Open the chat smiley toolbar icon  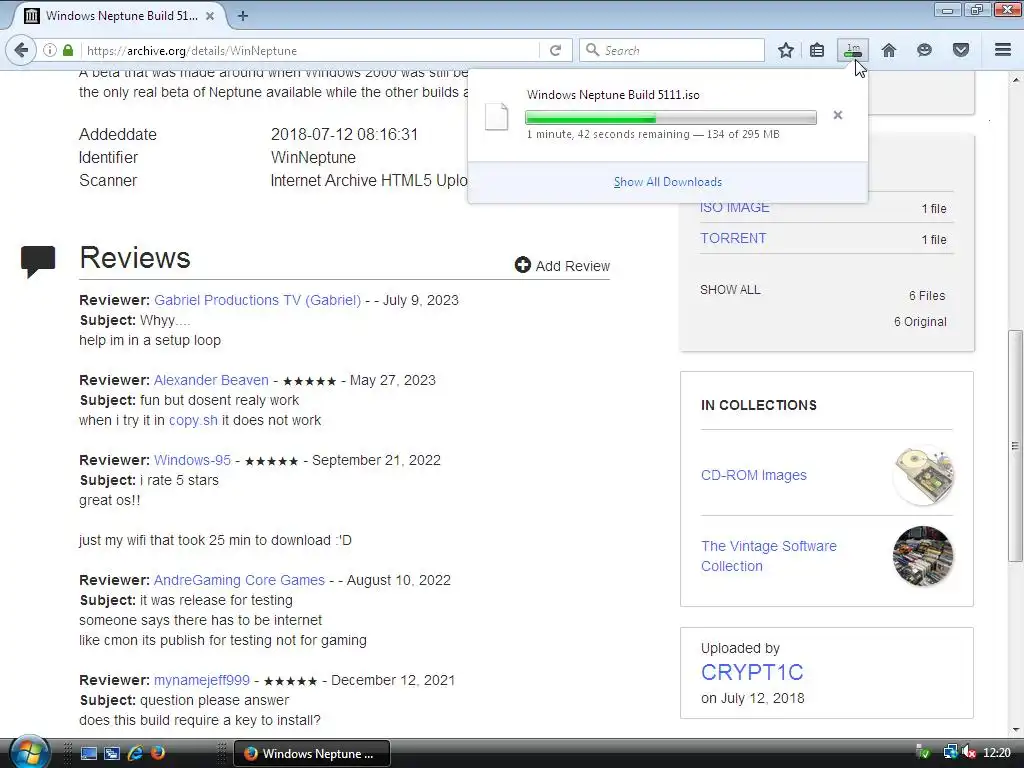(924, 50)
